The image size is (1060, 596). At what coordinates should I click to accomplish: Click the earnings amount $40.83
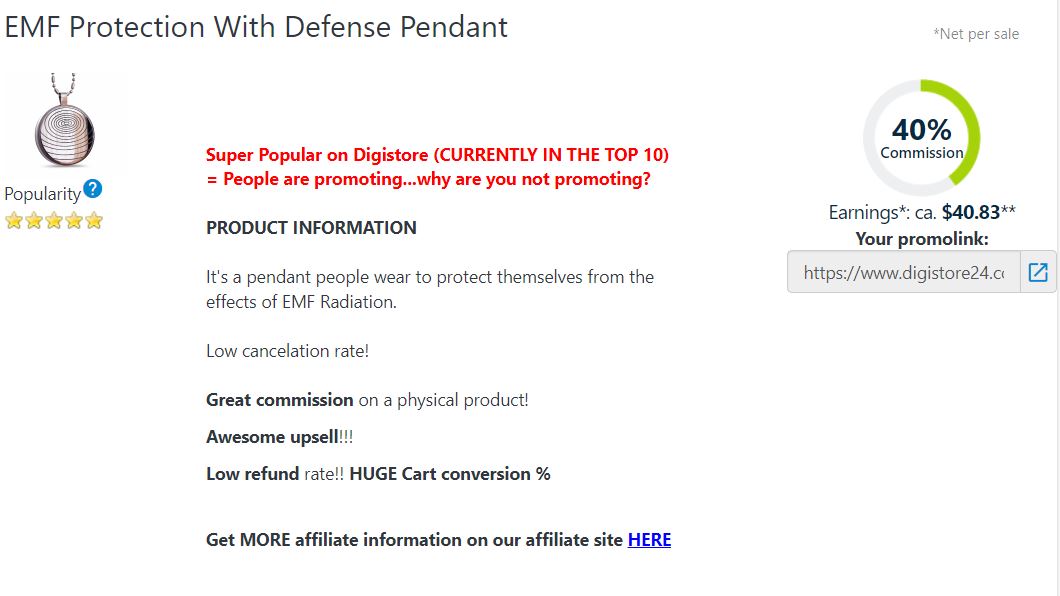[x=971, y=212]
